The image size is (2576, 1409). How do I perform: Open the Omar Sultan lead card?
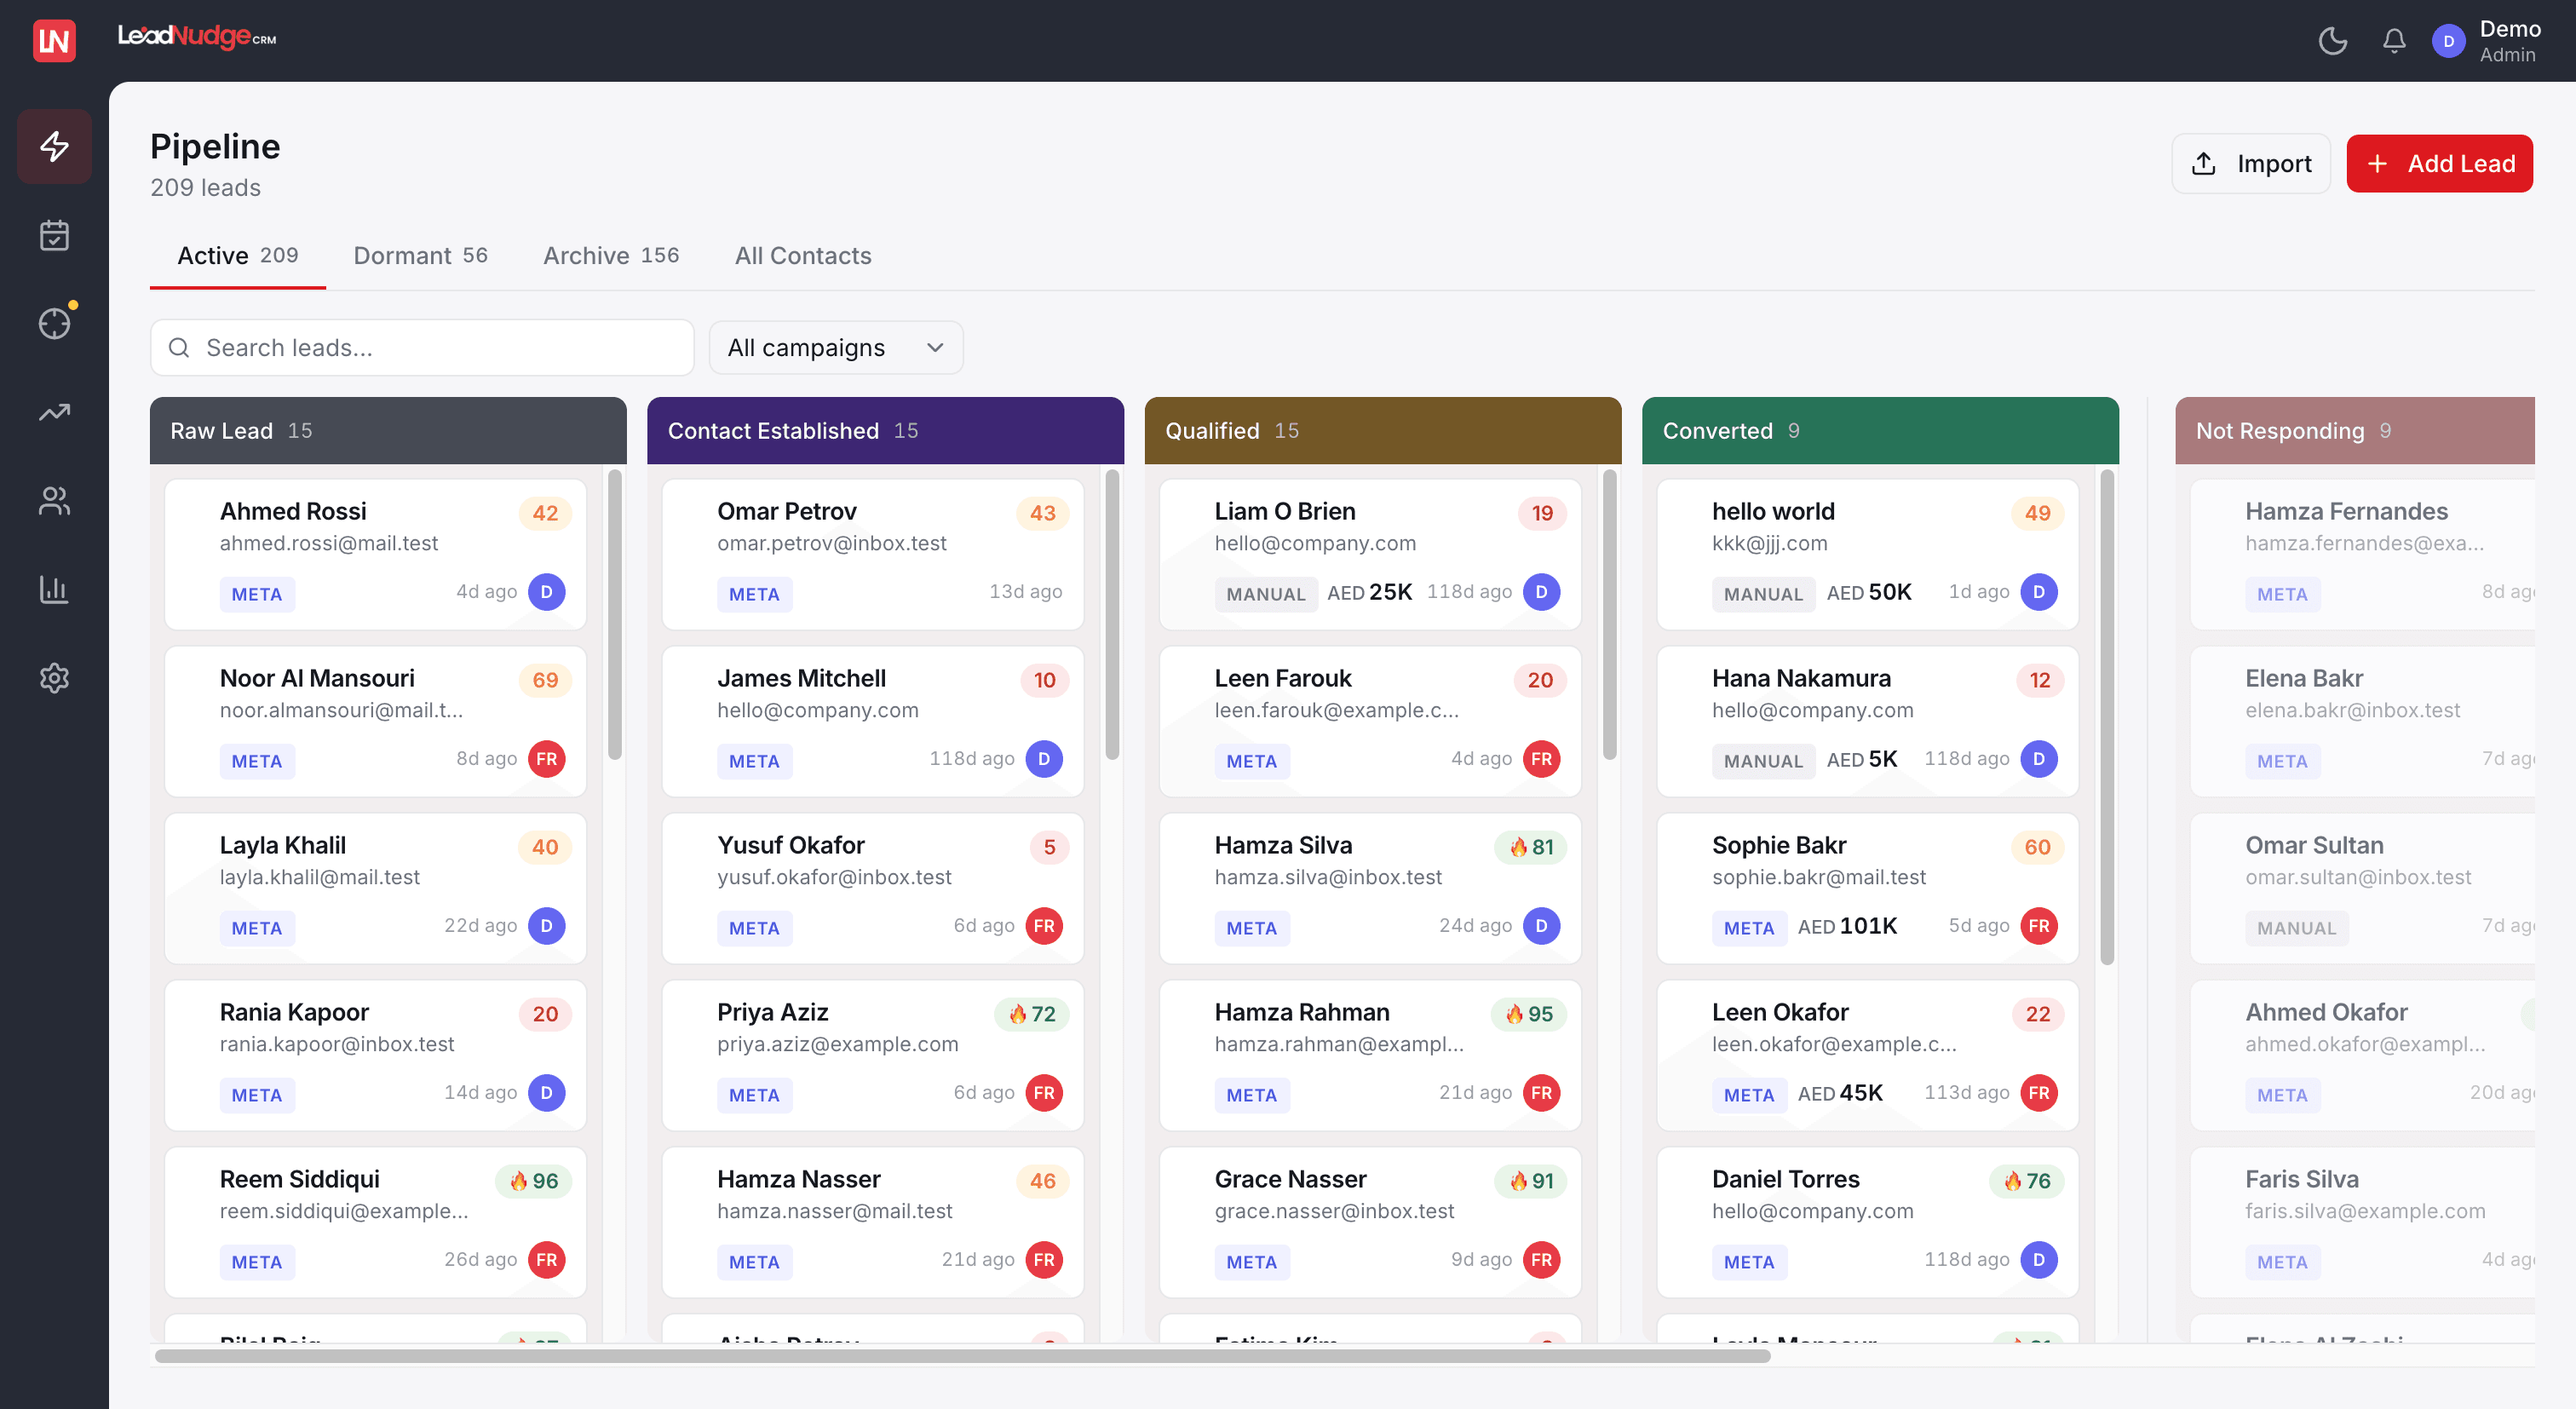point(2362,889)
